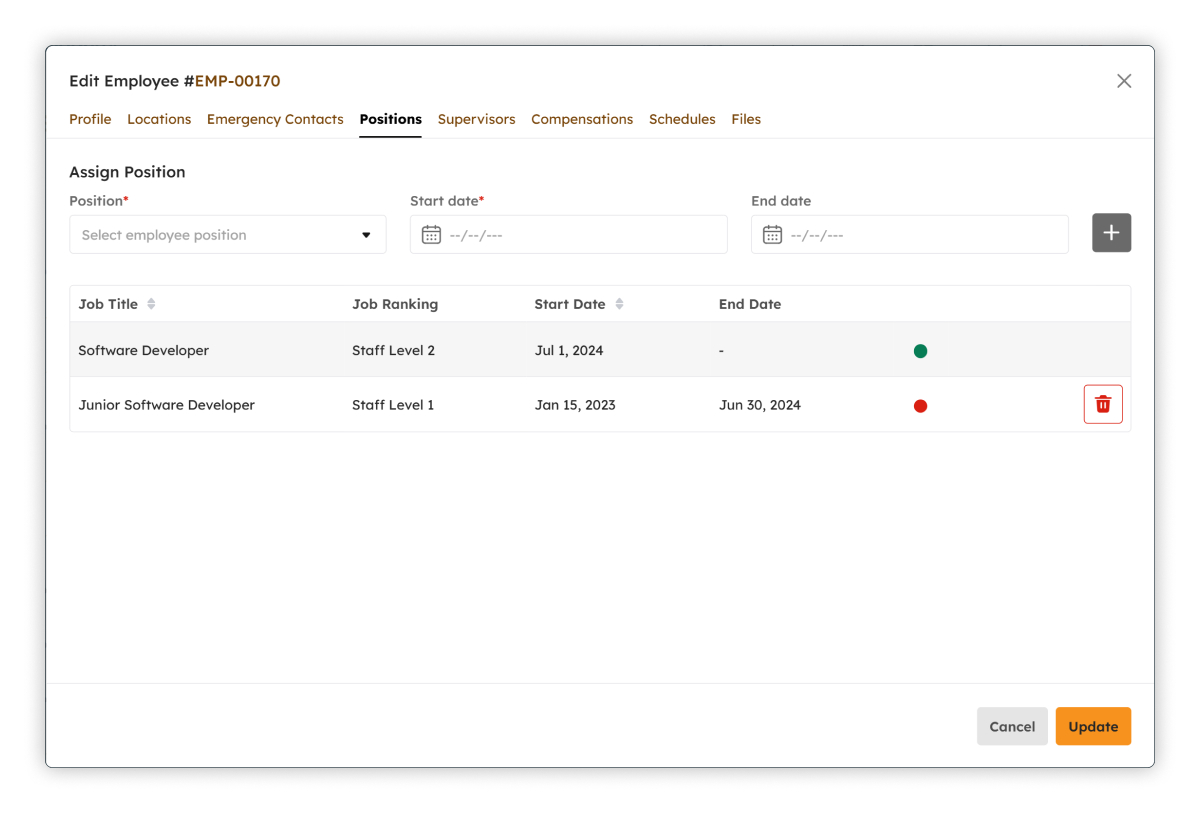
Task: Sort by Start Date column arrows
Action: click(x=619, y=304)
